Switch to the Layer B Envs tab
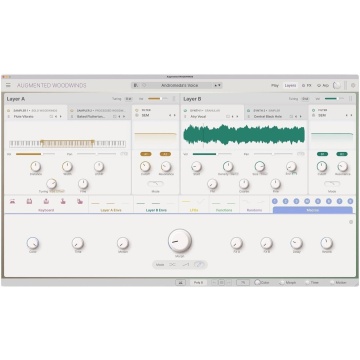360x360 pixels. click(156, 210)
